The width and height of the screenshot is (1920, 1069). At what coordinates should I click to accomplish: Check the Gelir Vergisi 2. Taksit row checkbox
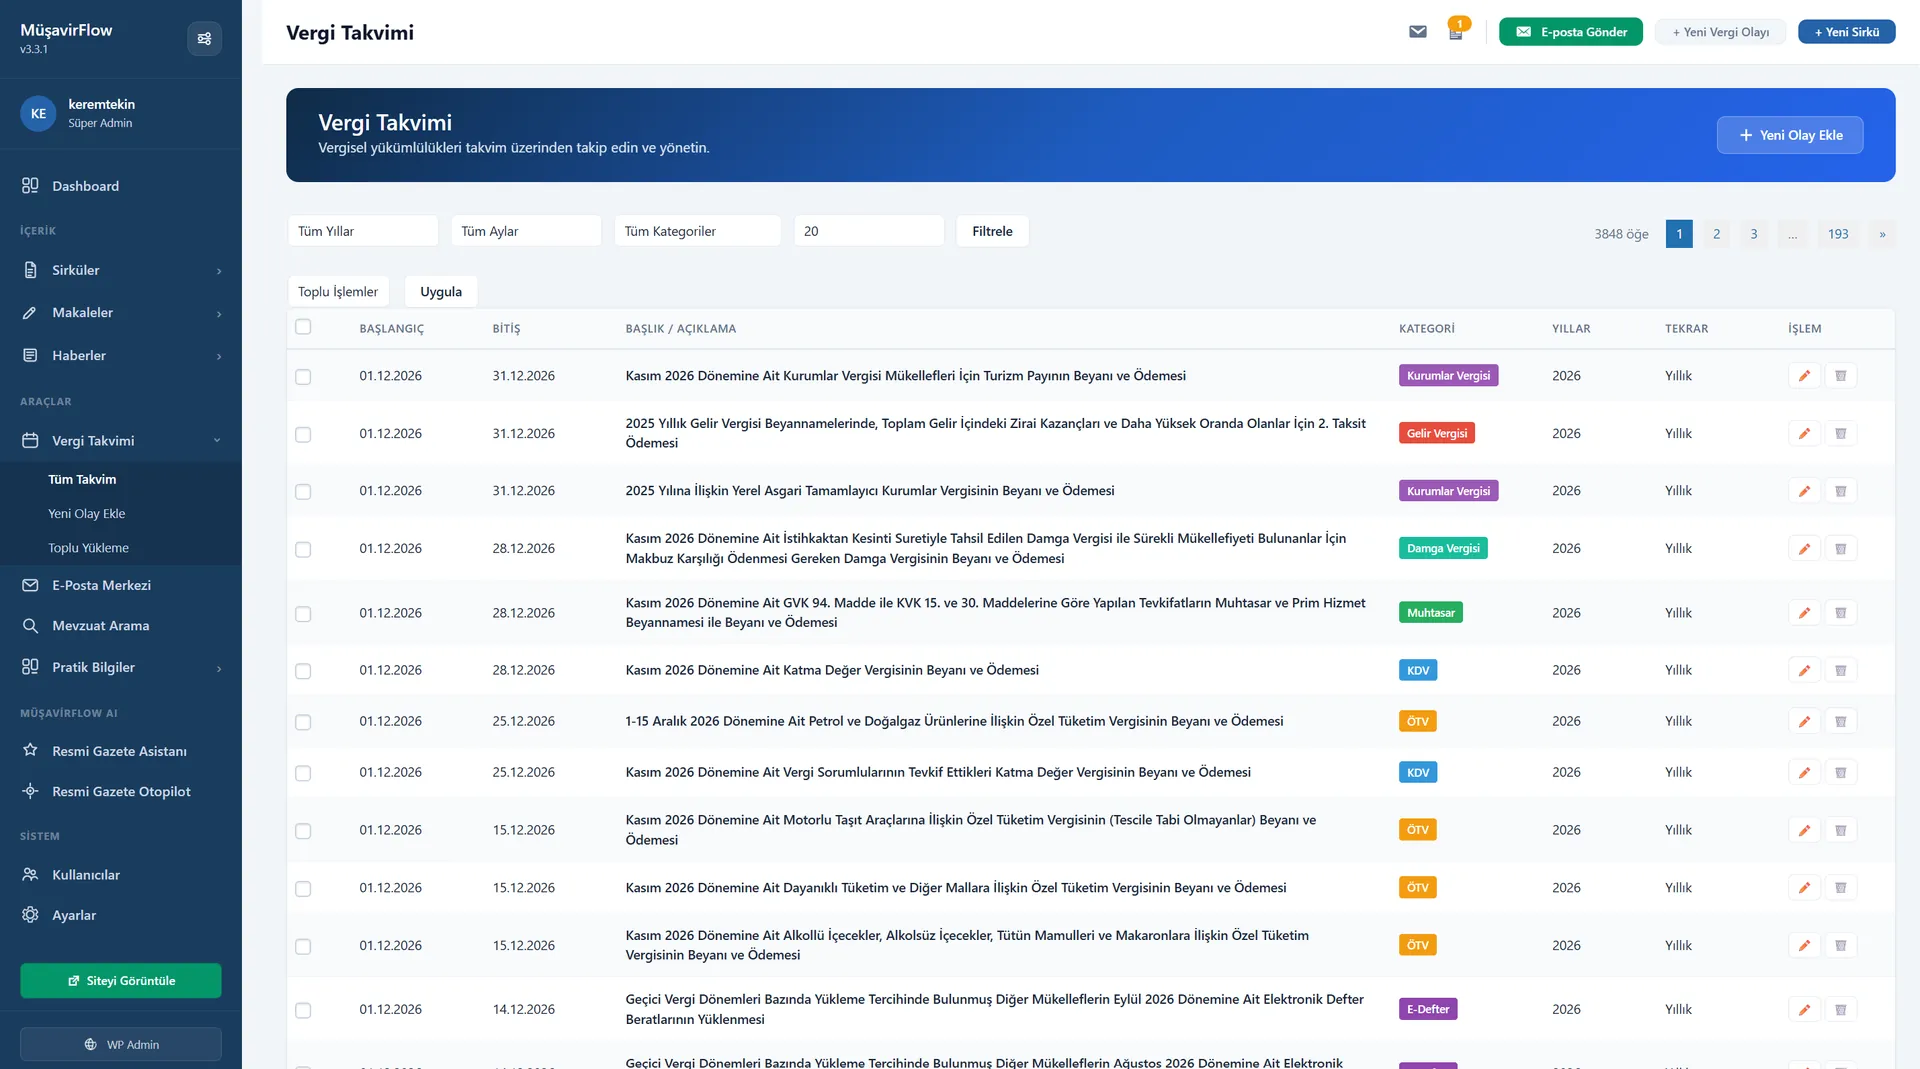pyautogui.click(x=303, y=435)
